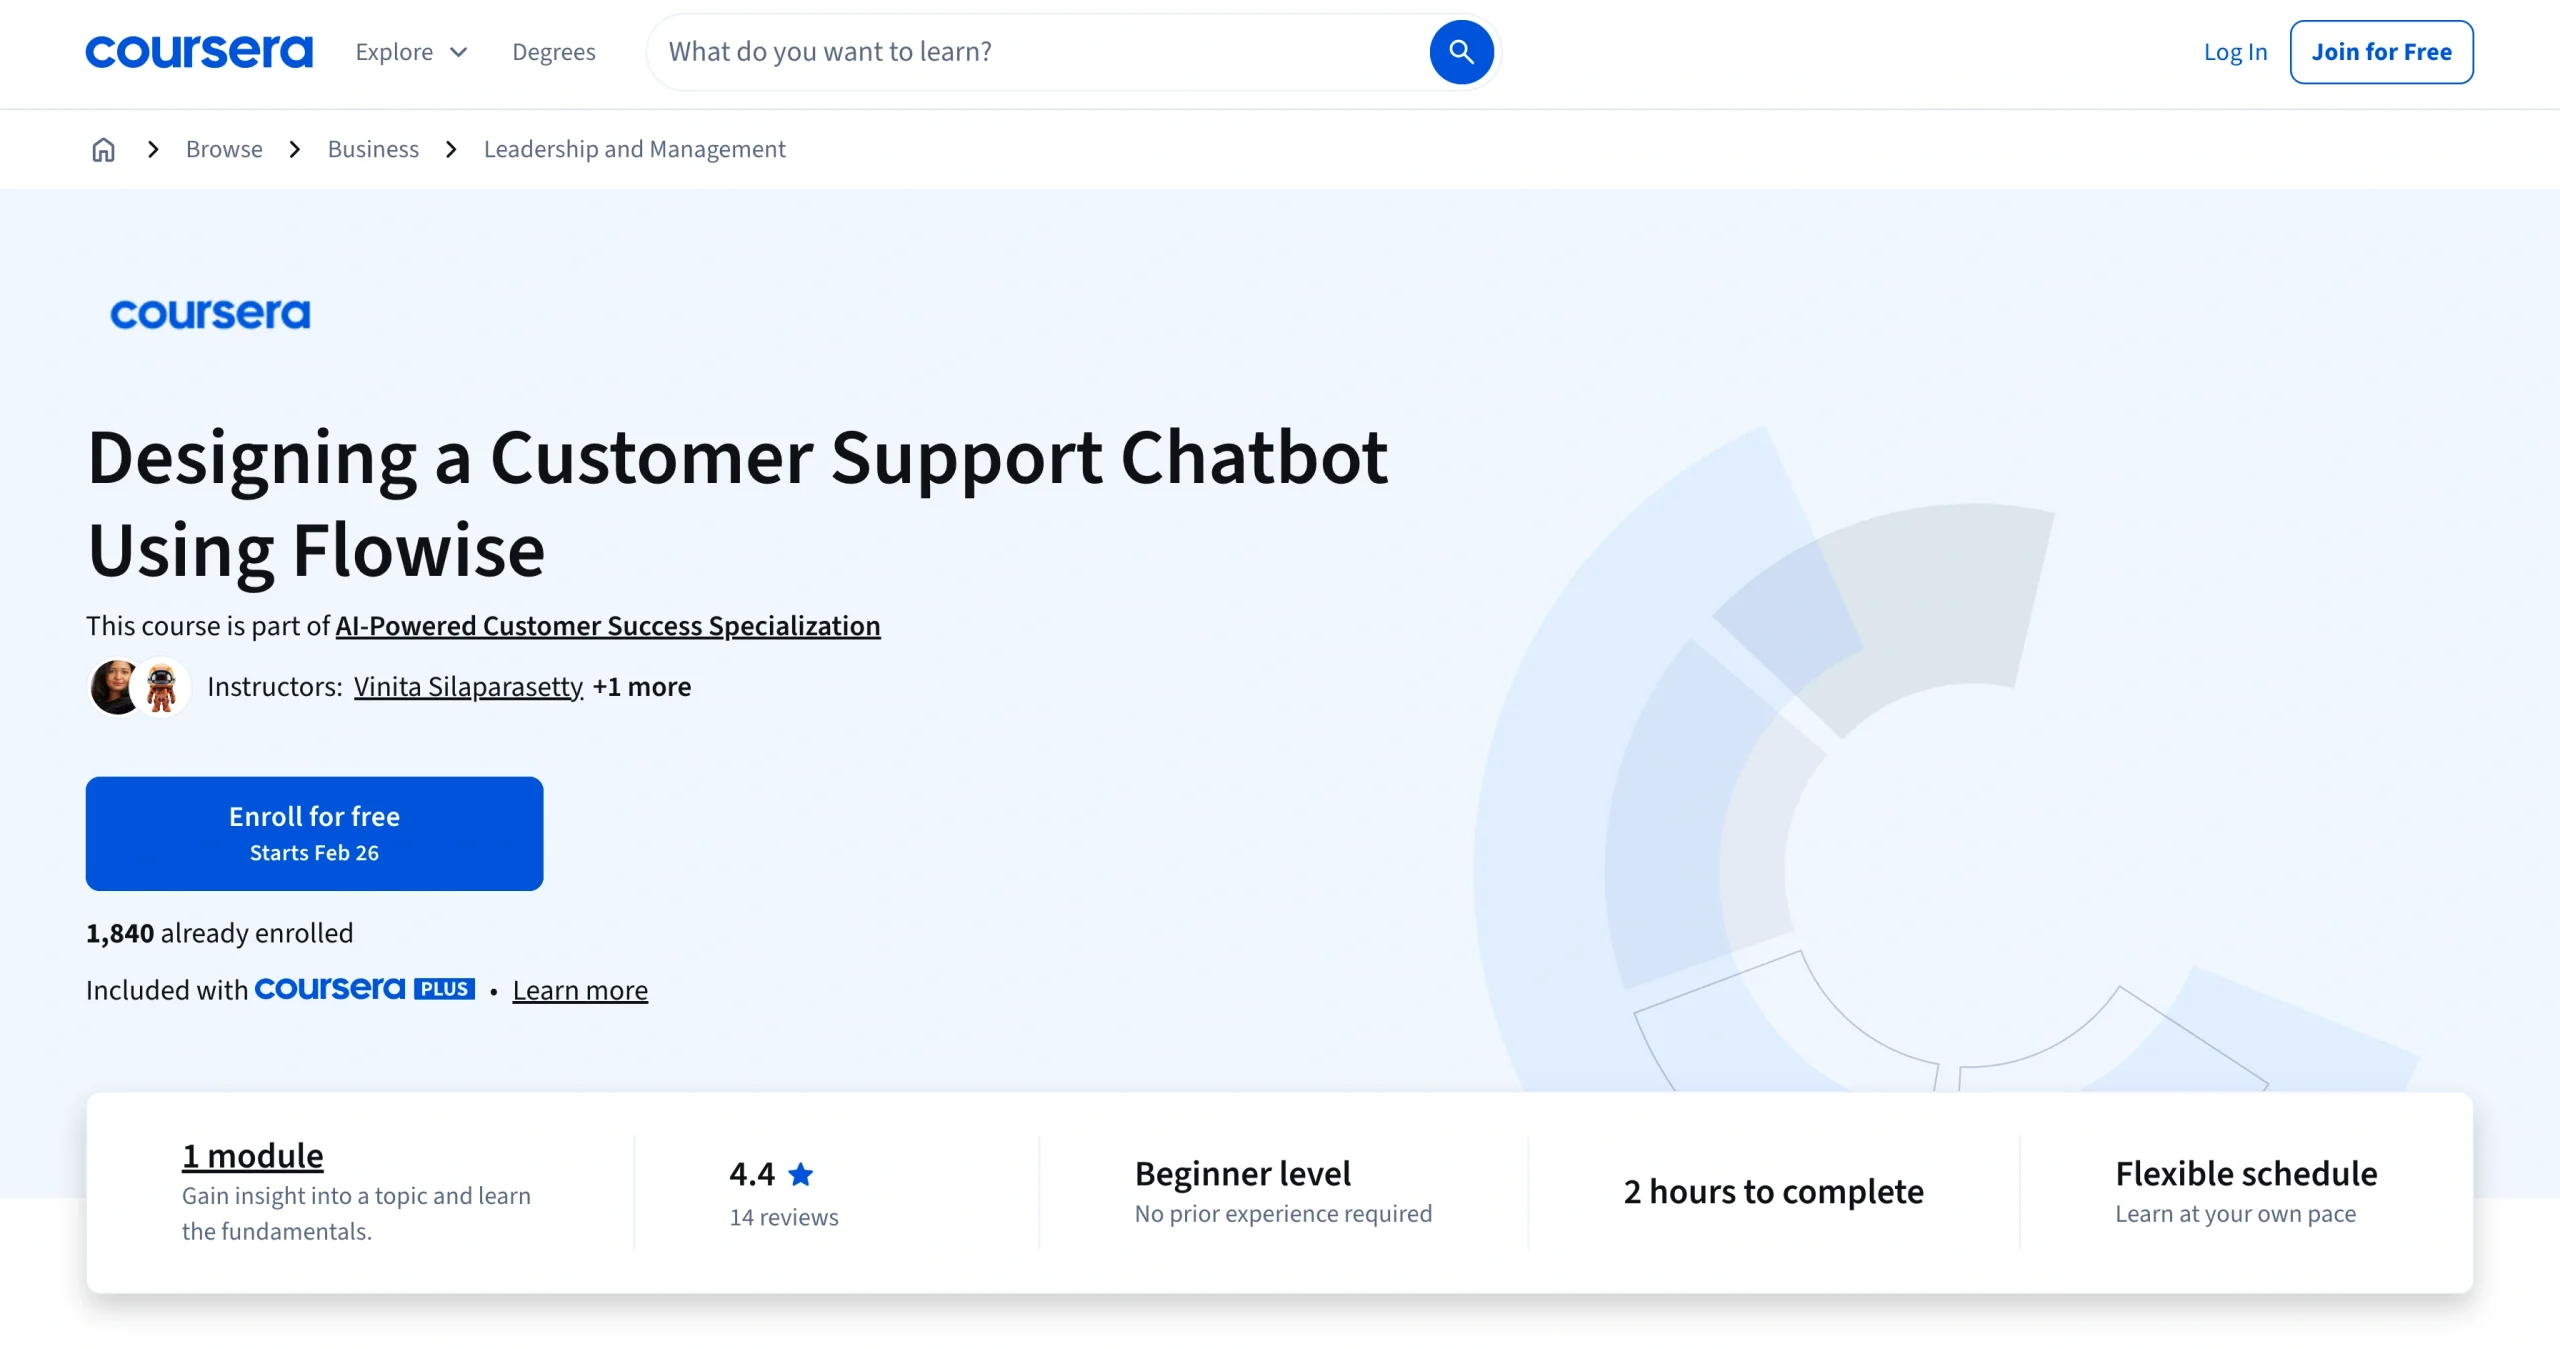Click the Coursera logo in the navigation bar
2560x1349 pixels.
point(198,51)
